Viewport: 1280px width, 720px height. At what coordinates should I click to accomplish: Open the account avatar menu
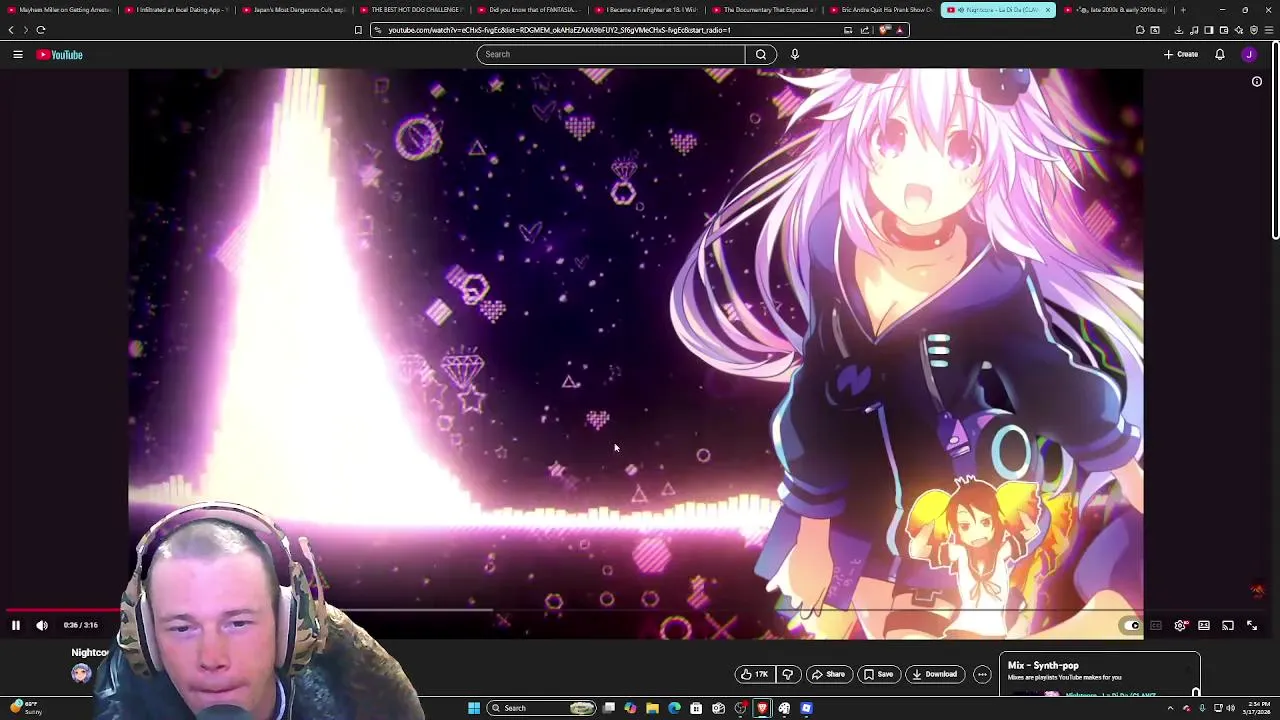(1249, 54)
